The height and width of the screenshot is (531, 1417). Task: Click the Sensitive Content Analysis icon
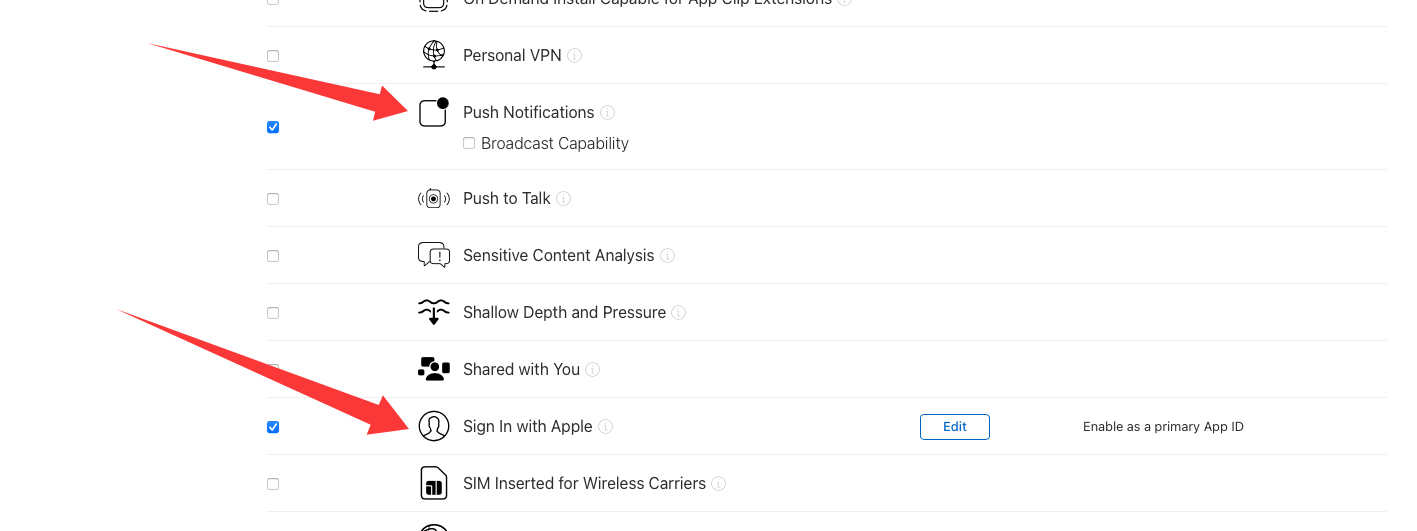tap(433, 255)
